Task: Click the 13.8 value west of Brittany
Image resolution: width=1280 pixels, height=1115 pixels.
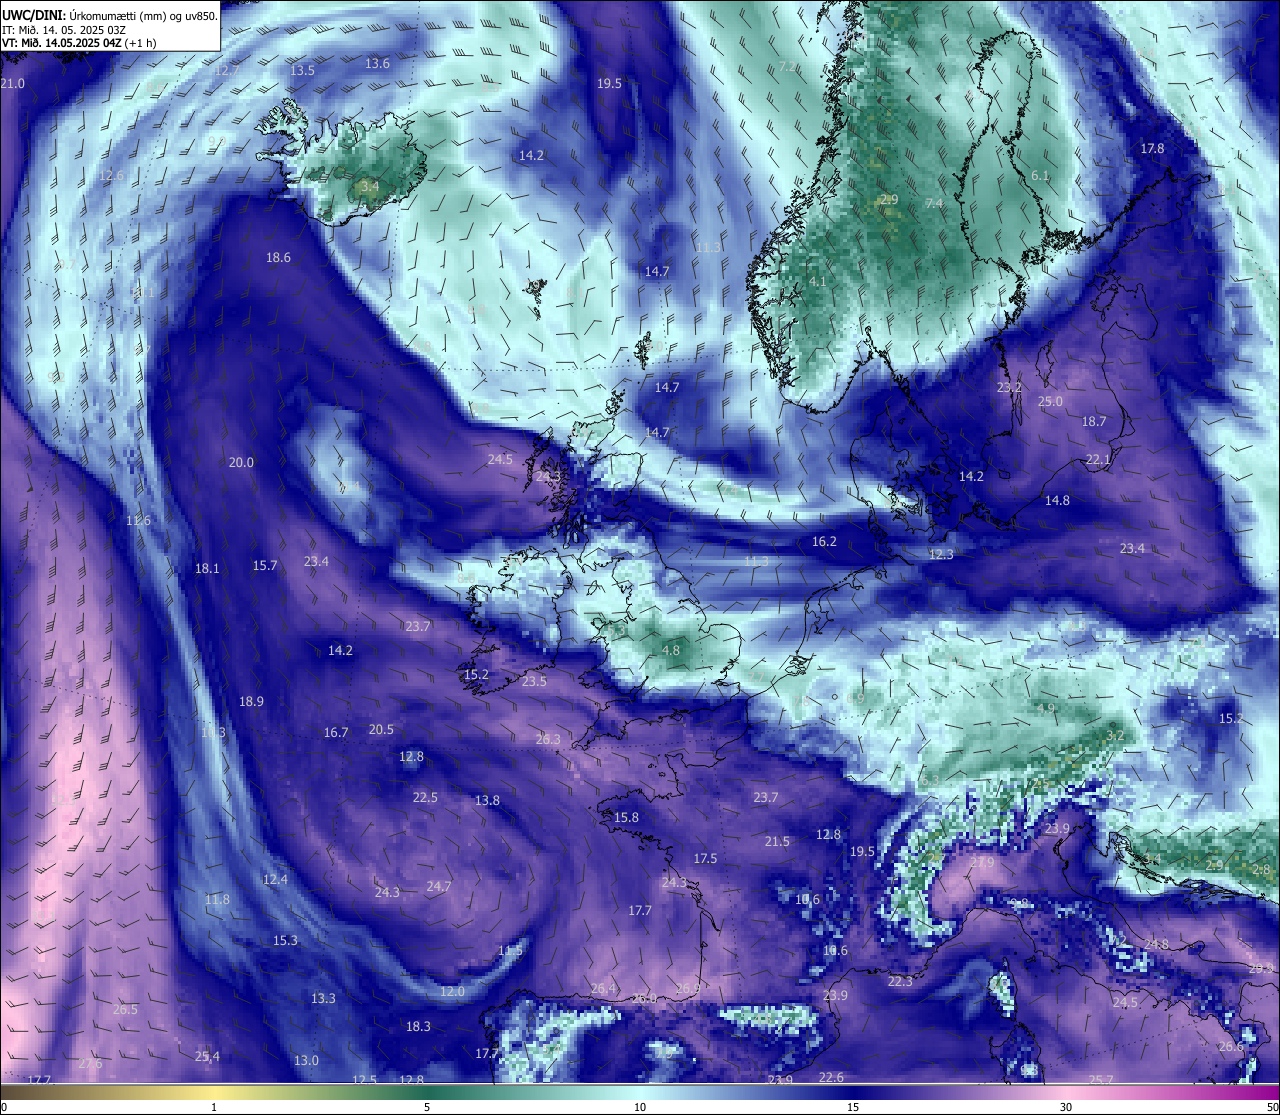Action: tap(487, 801)
